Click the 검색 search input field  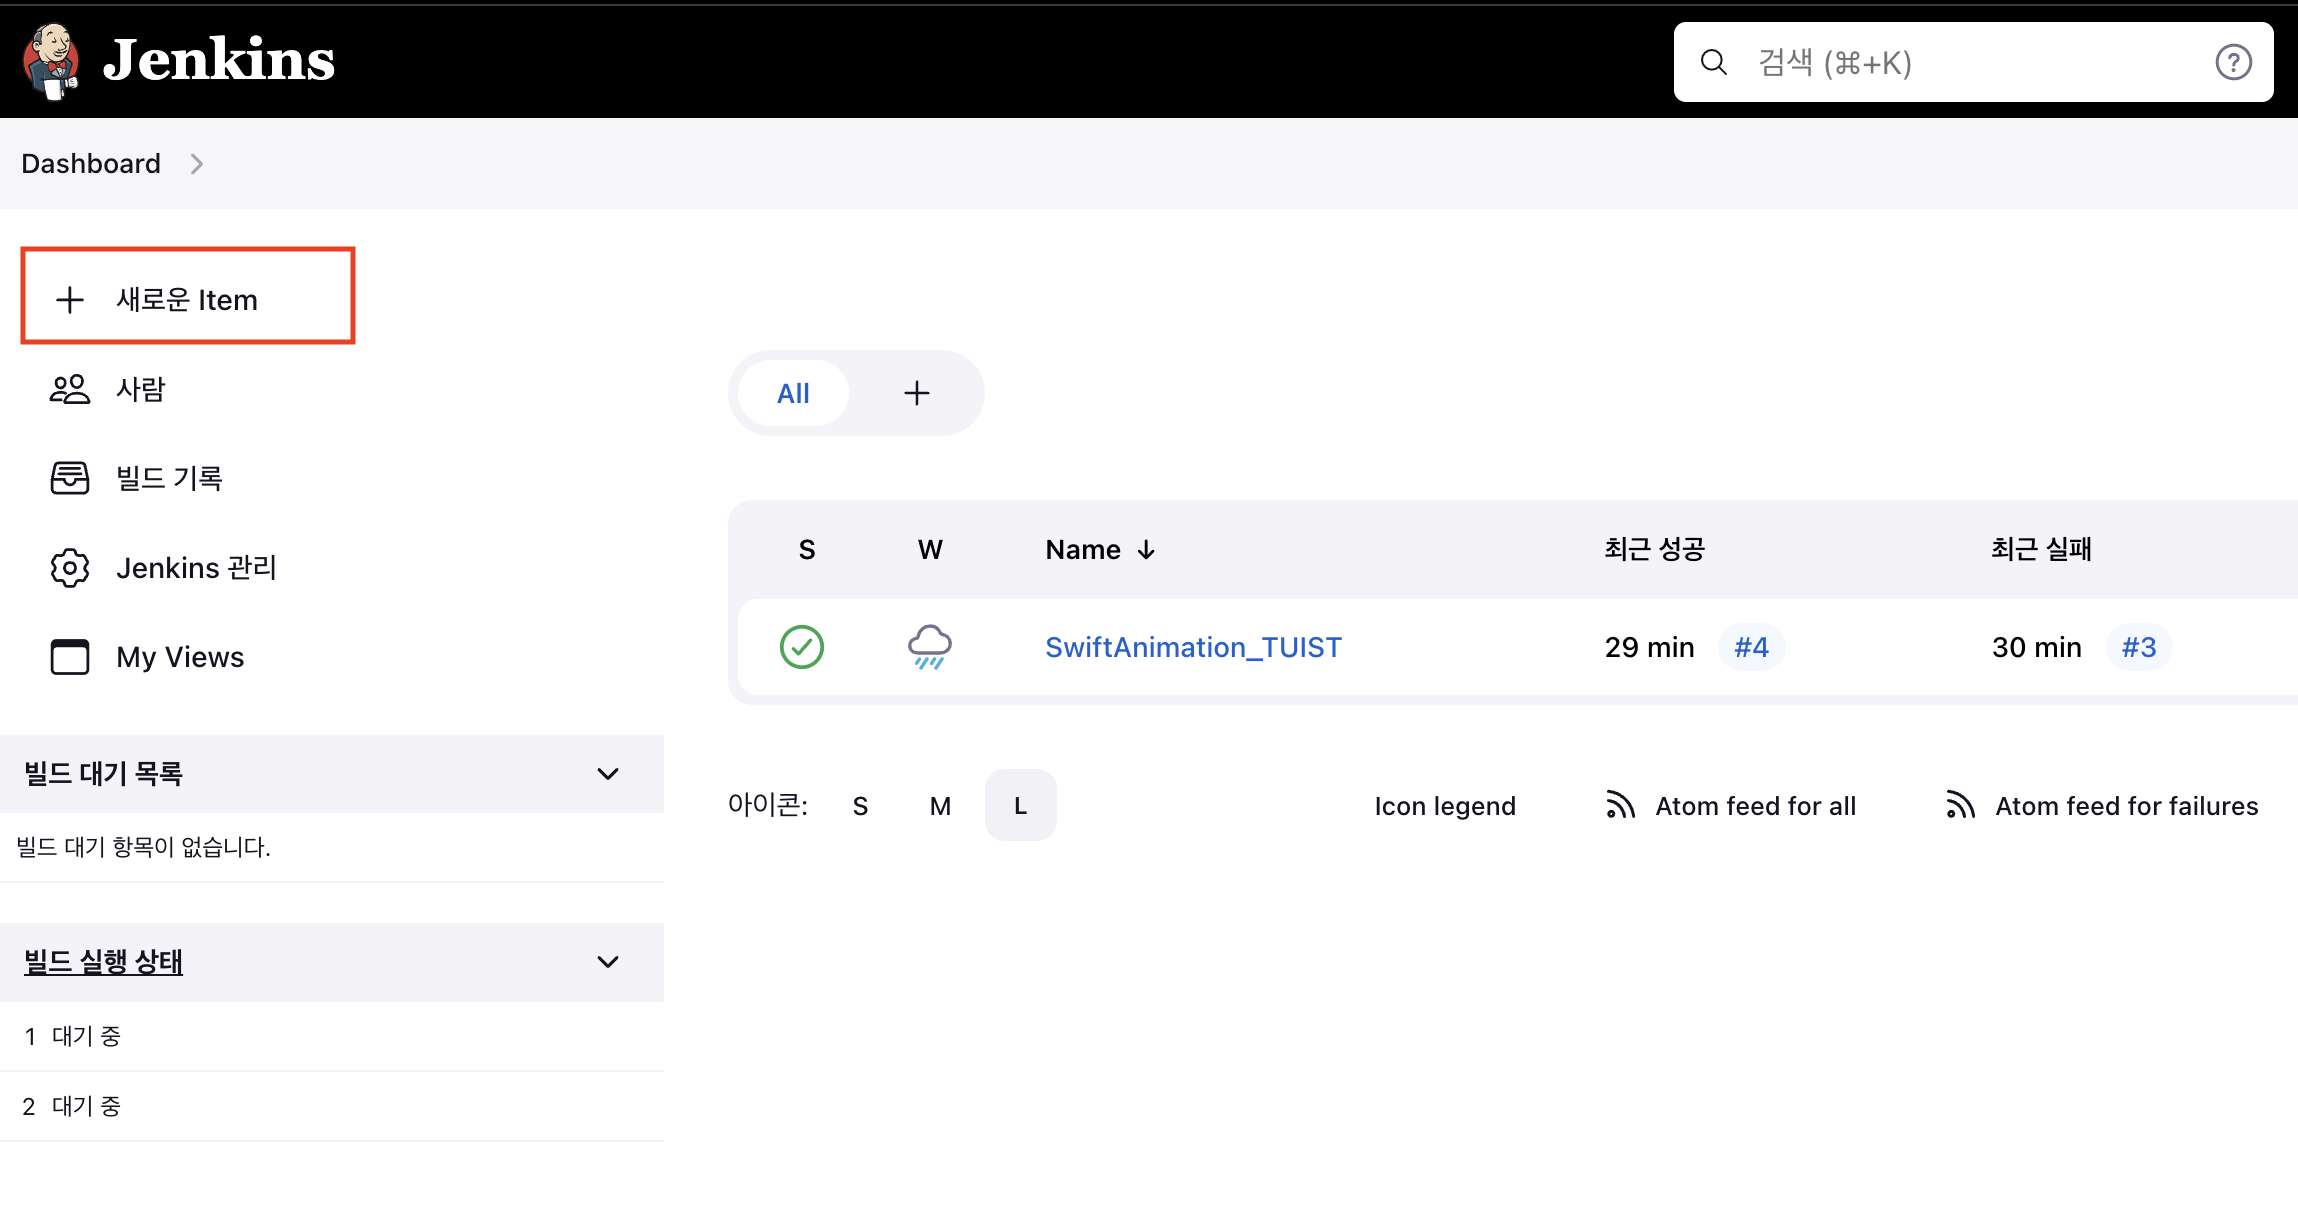(x=1960, y=62)
